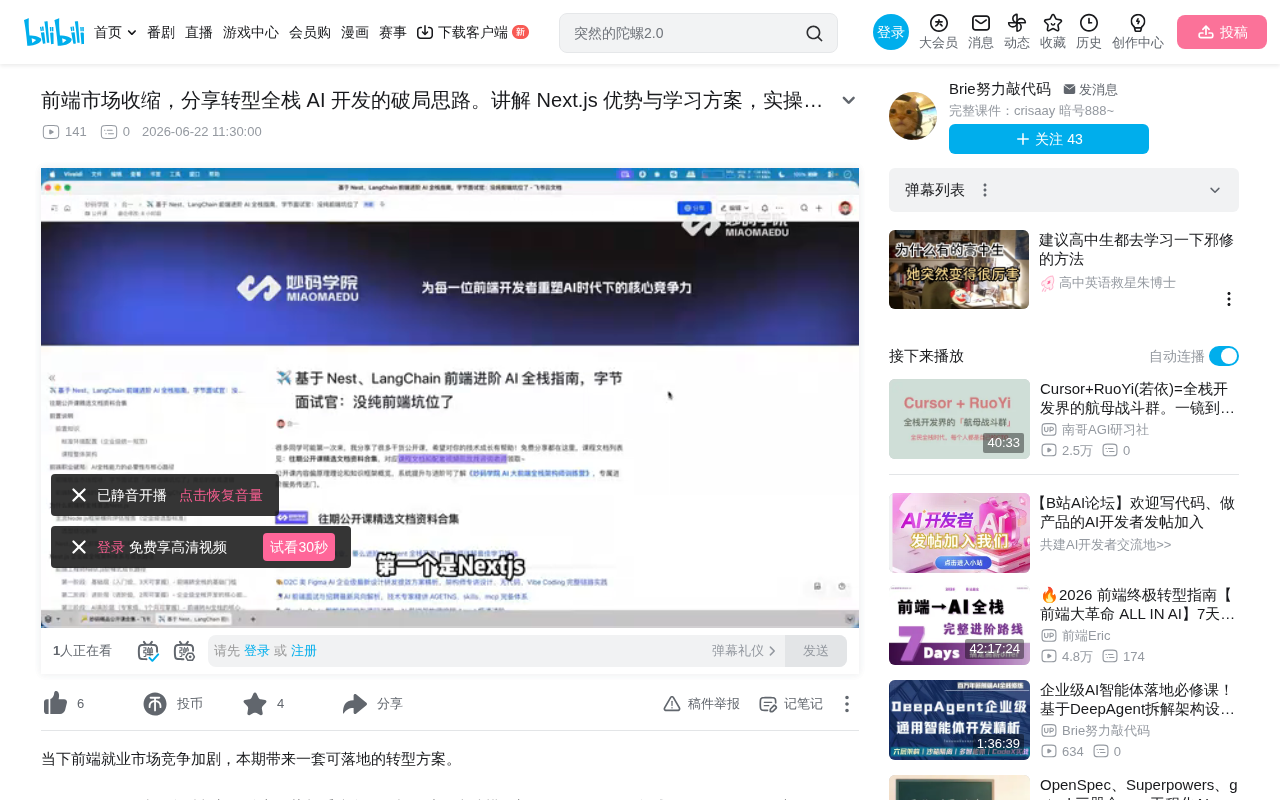Click 高中英语救星朱博士 uploader link
This screenshot has width=1280, height=800.
click(1117, 283)
